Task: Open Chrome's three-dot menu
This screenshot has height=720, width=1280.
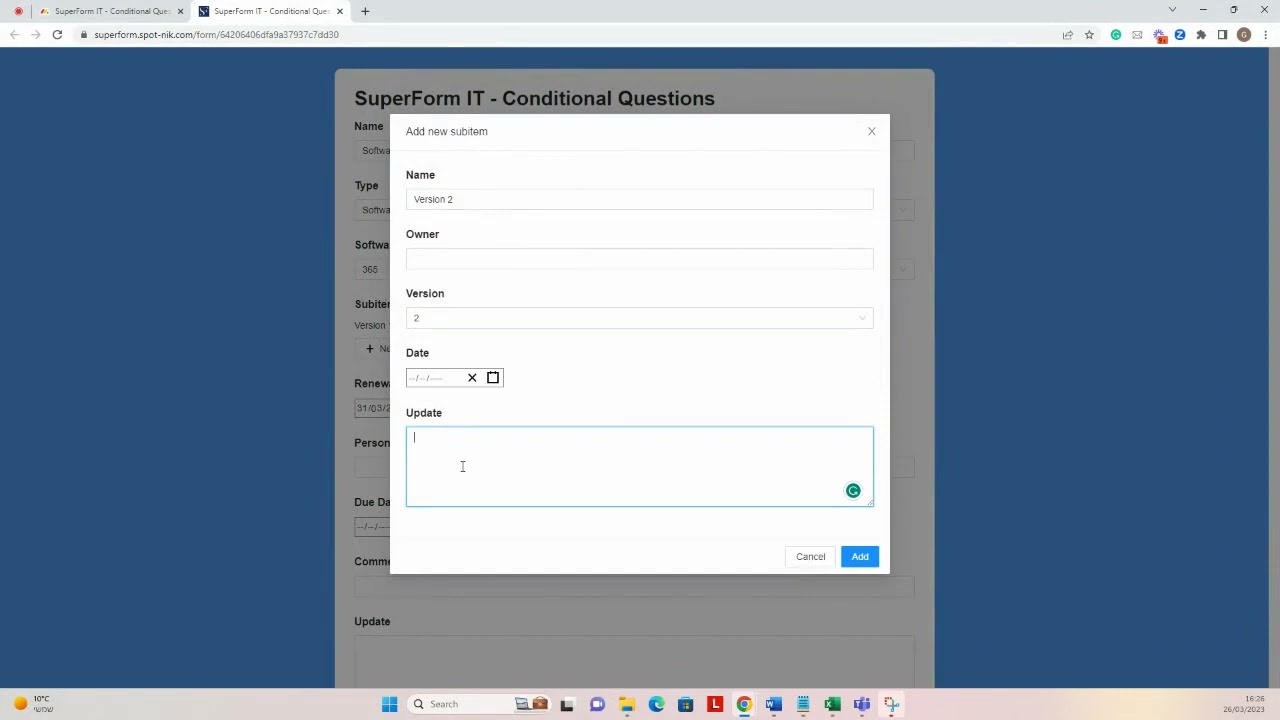Action: [x=1264, y=34]
